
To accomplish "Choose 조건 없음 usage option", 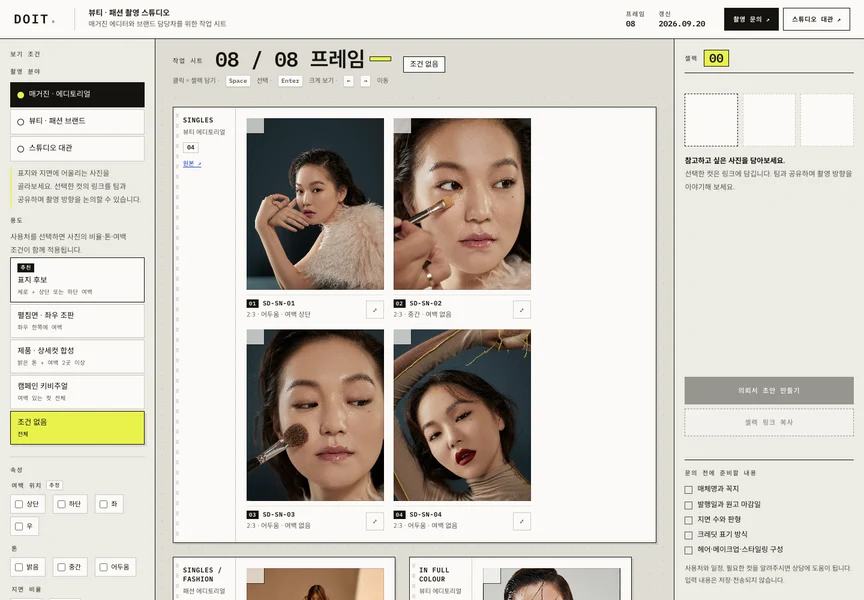I will pyautogui.click(x=77, y=428).
